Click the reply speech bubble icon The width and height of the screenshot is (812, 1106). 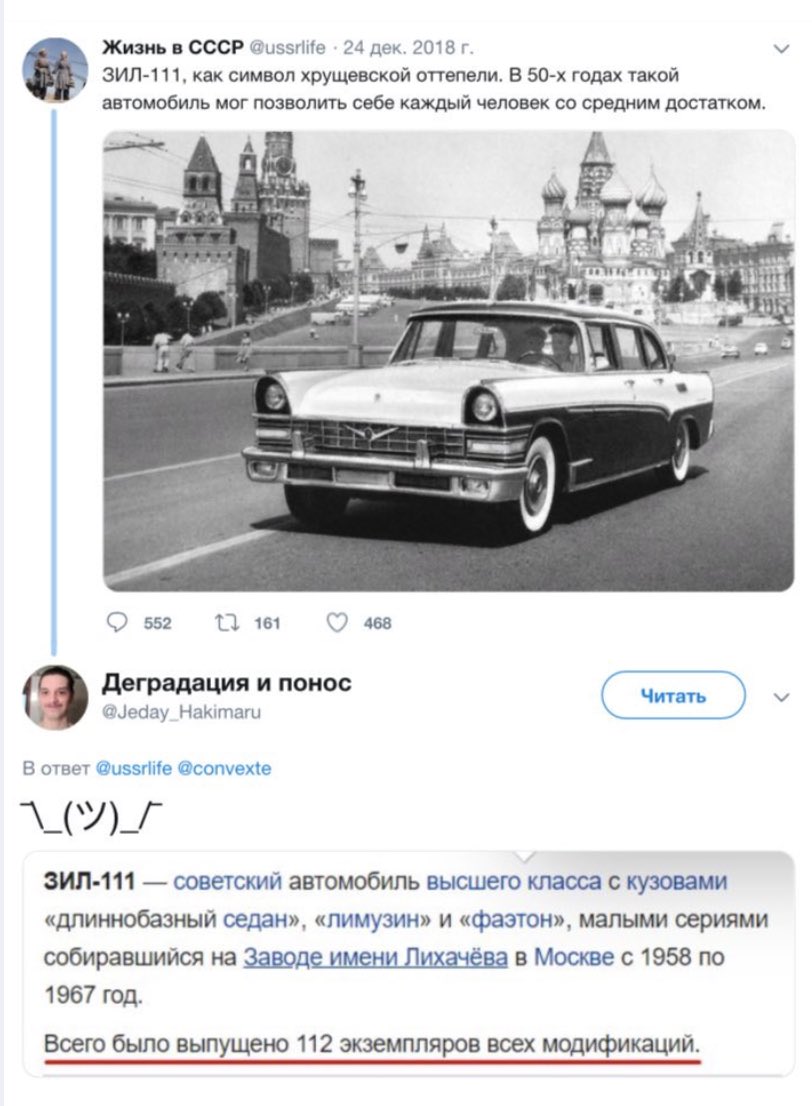(119, 623)
